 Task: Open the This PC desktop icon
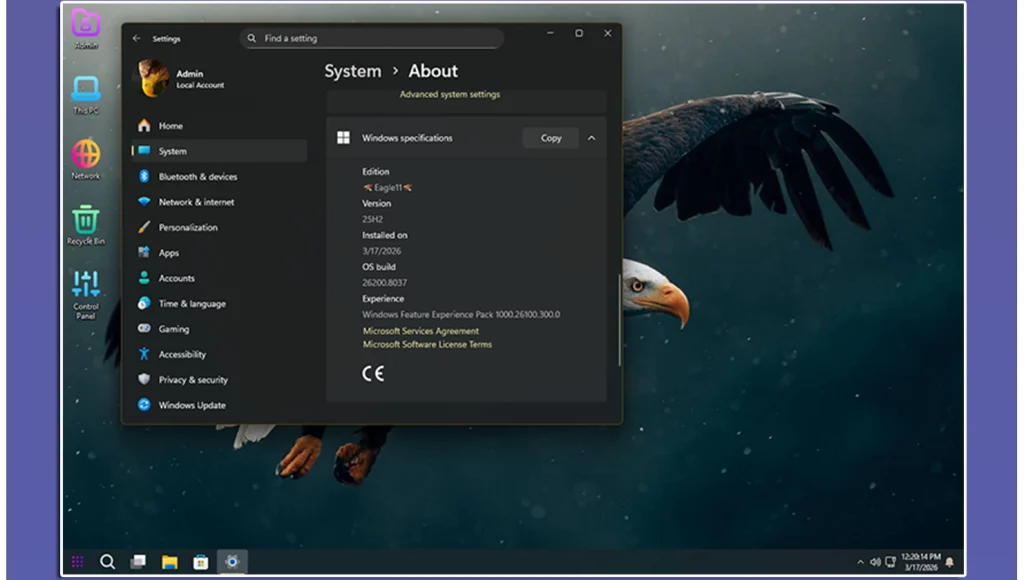tap(86, 91)
